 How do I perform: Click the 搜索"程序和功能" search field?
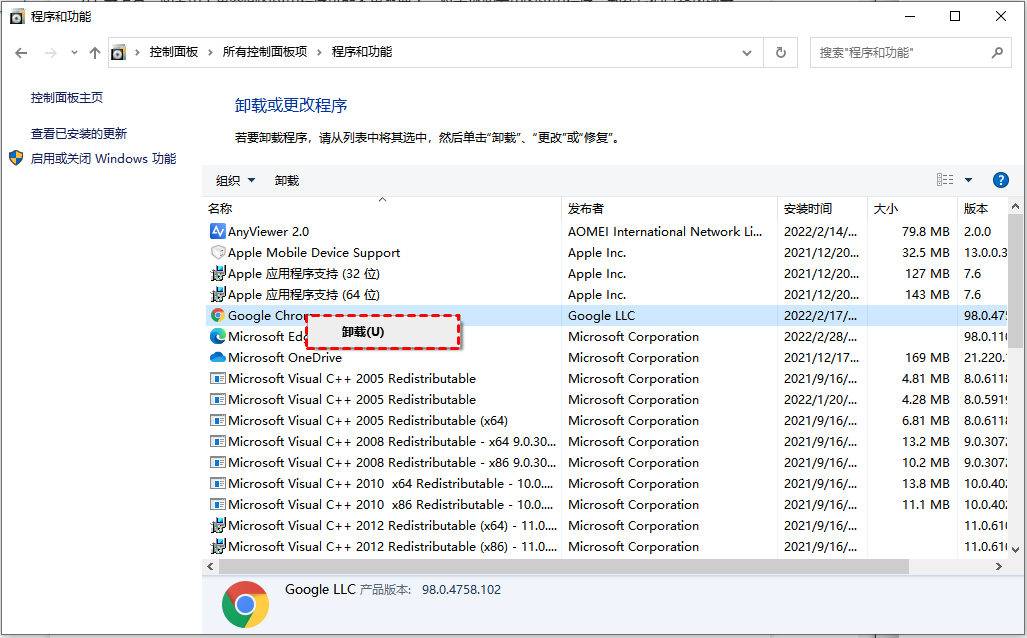tap(900, 53)
